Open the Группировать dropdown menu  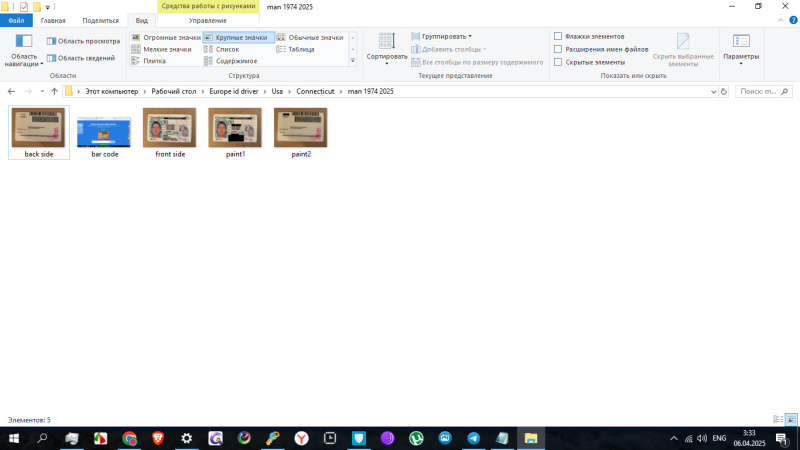pyautogui.click(x=441, y=36)
